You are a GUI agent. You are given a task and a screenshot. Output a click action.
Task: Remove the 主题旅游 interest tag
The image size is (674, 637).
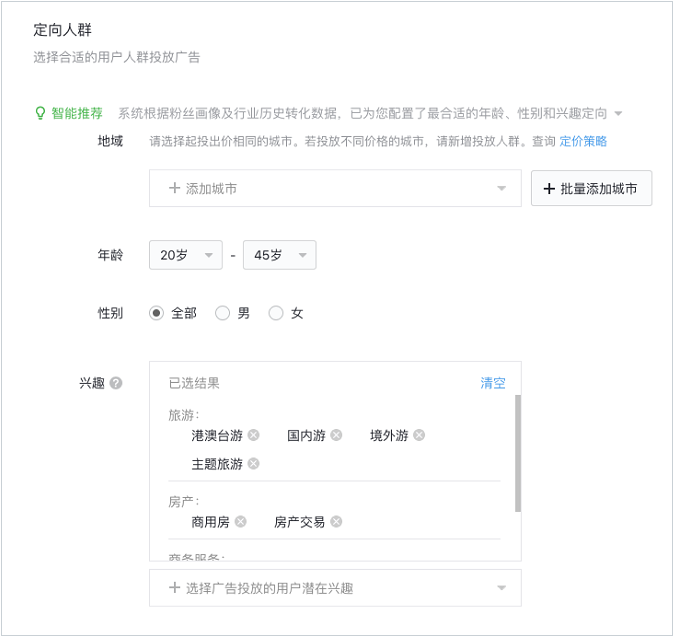tap(254, 464)
